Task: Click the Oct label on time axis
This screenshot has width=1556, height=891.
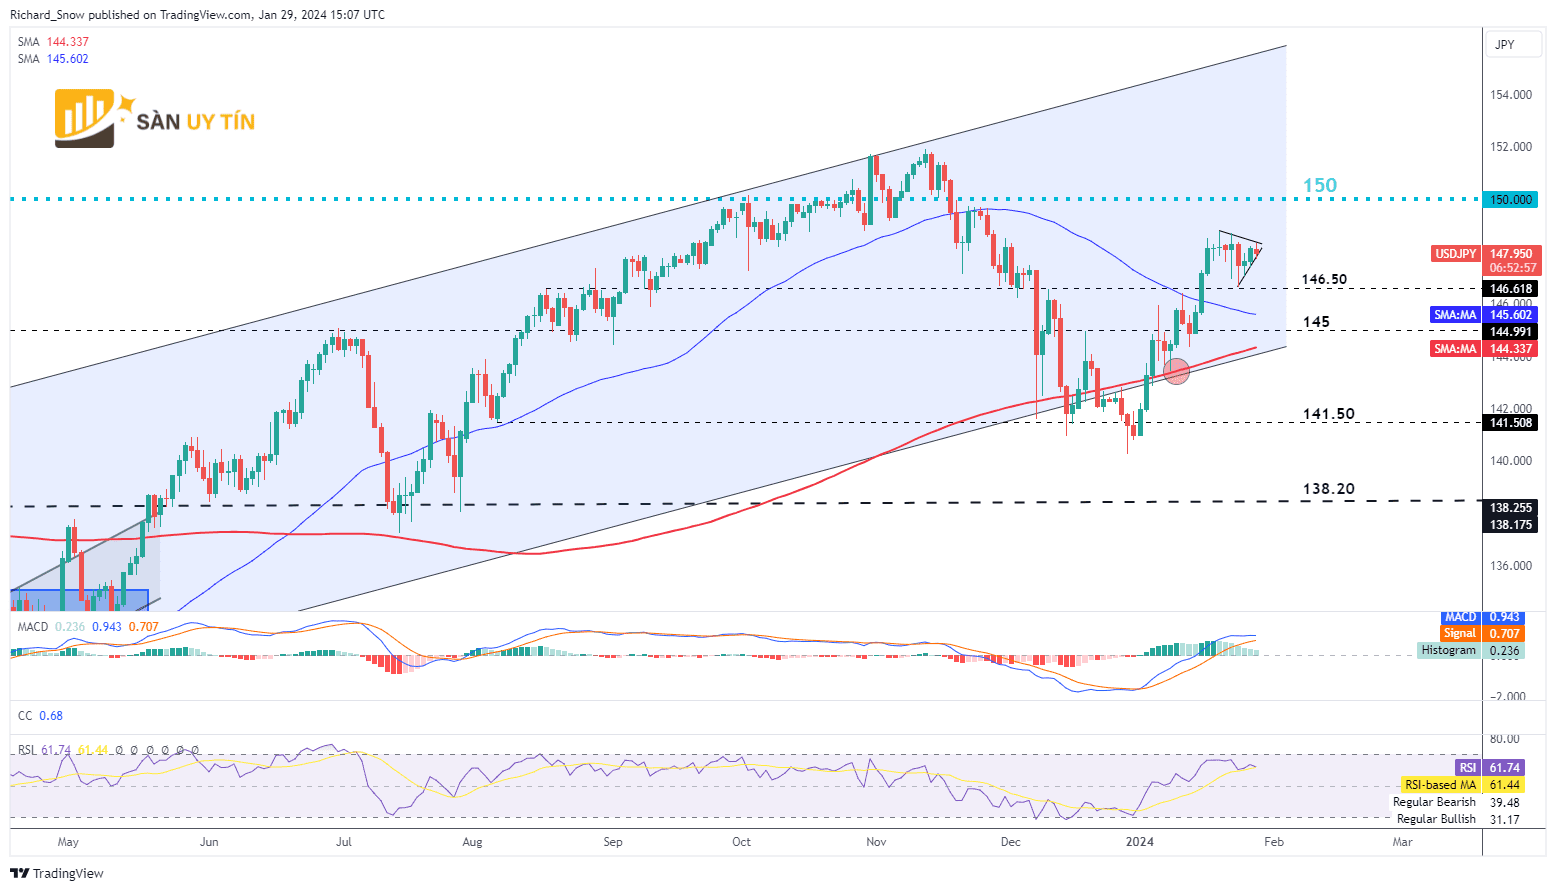Action: point(741,842)
